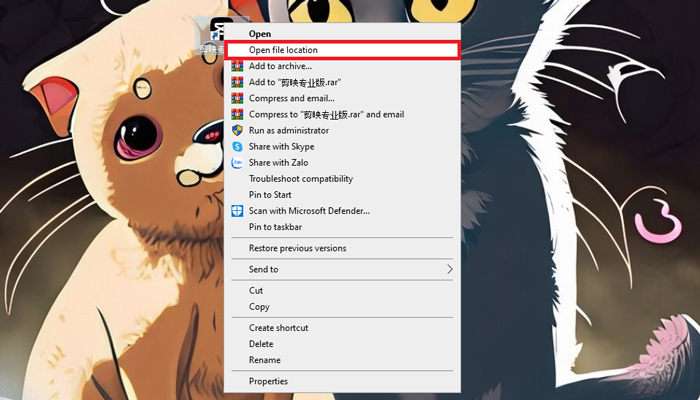Screen dimensions: 700x400
Task: Open Properties from the context menu
Action: click(x=342, y=381)
